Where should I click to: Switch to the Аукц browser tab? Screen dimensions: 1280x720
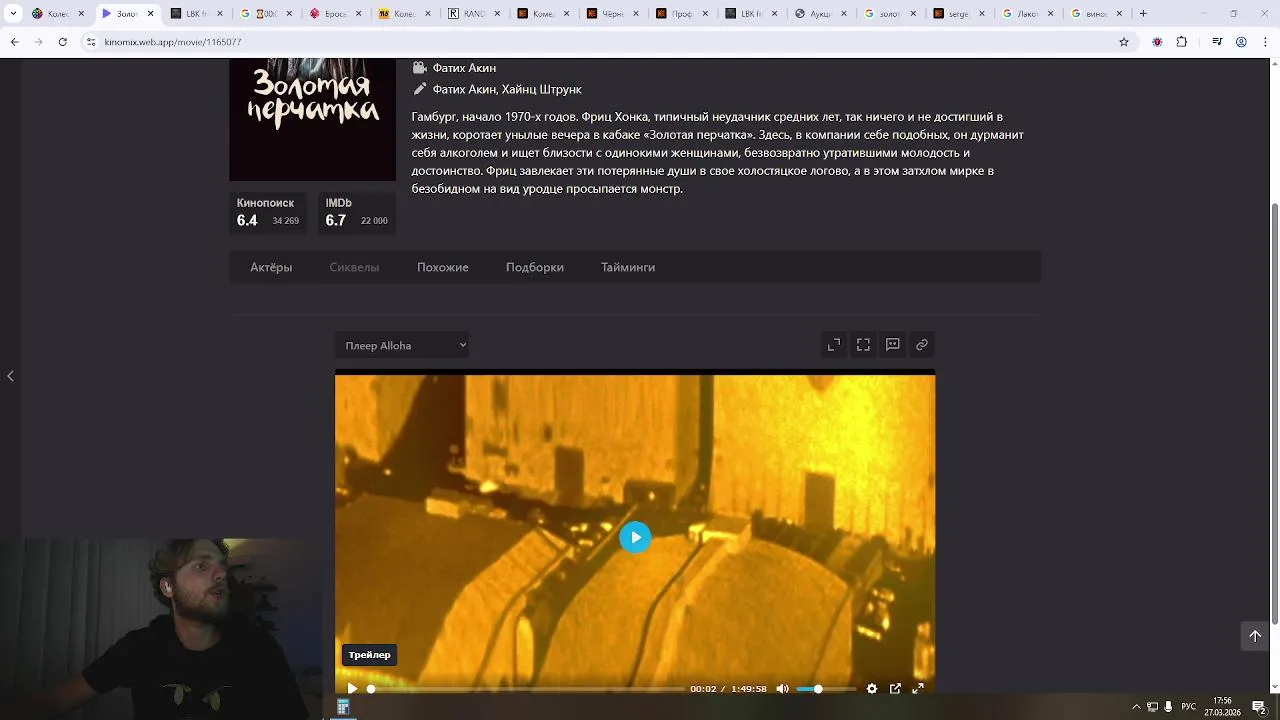(819, 14)
